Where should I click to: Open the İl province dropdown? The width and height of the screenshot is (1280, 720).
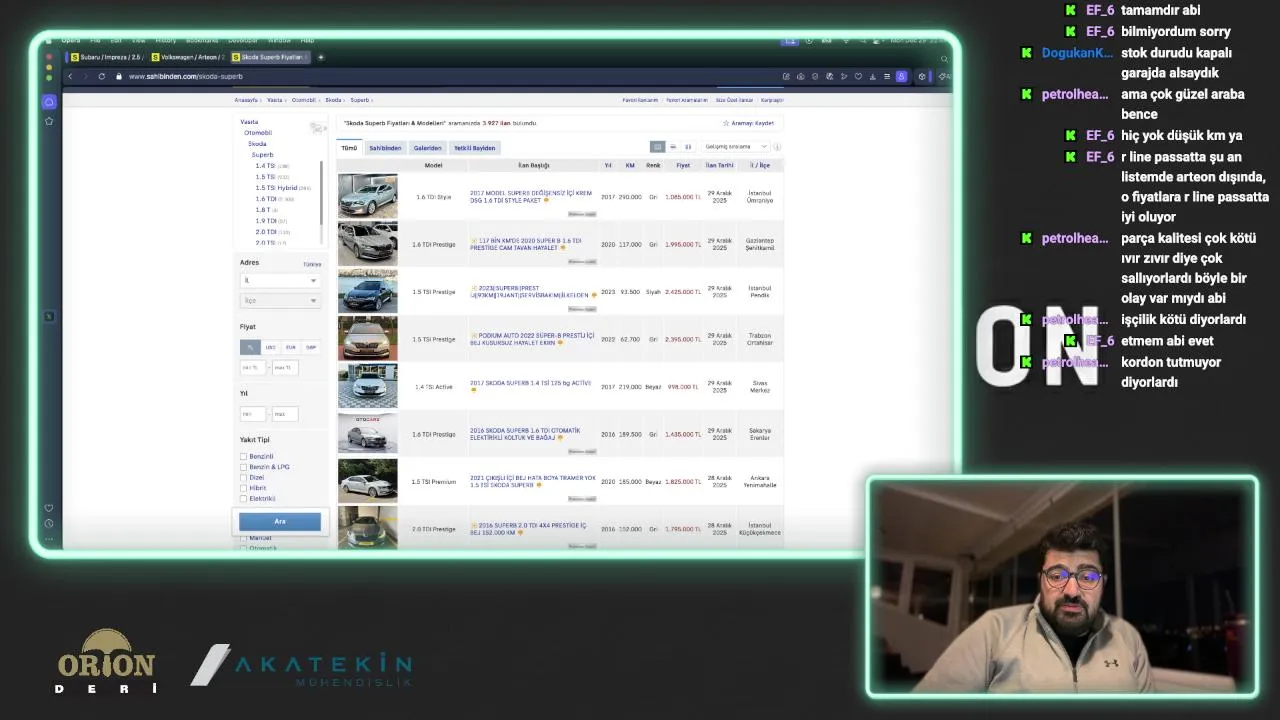[x=280, y=280]
